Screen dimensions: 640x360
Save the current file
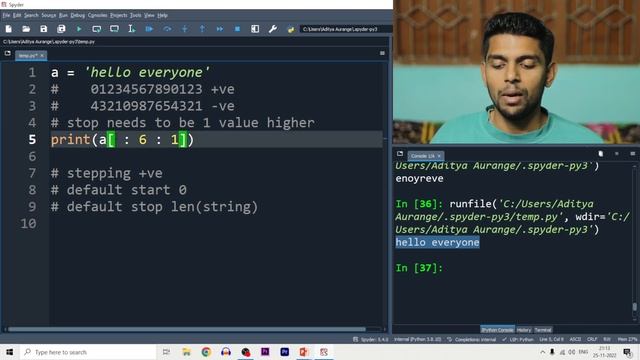[x=44, y=29]
